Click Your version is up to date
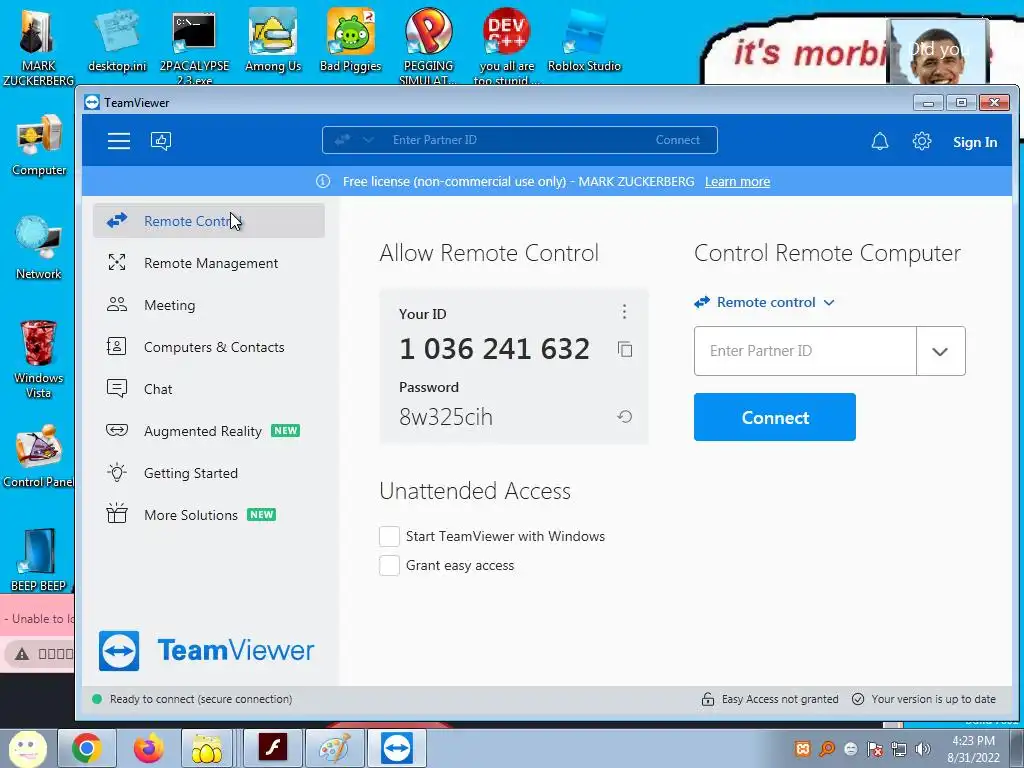The height and width of the screenshot is (768, 1024). click(x=924, y=699)
